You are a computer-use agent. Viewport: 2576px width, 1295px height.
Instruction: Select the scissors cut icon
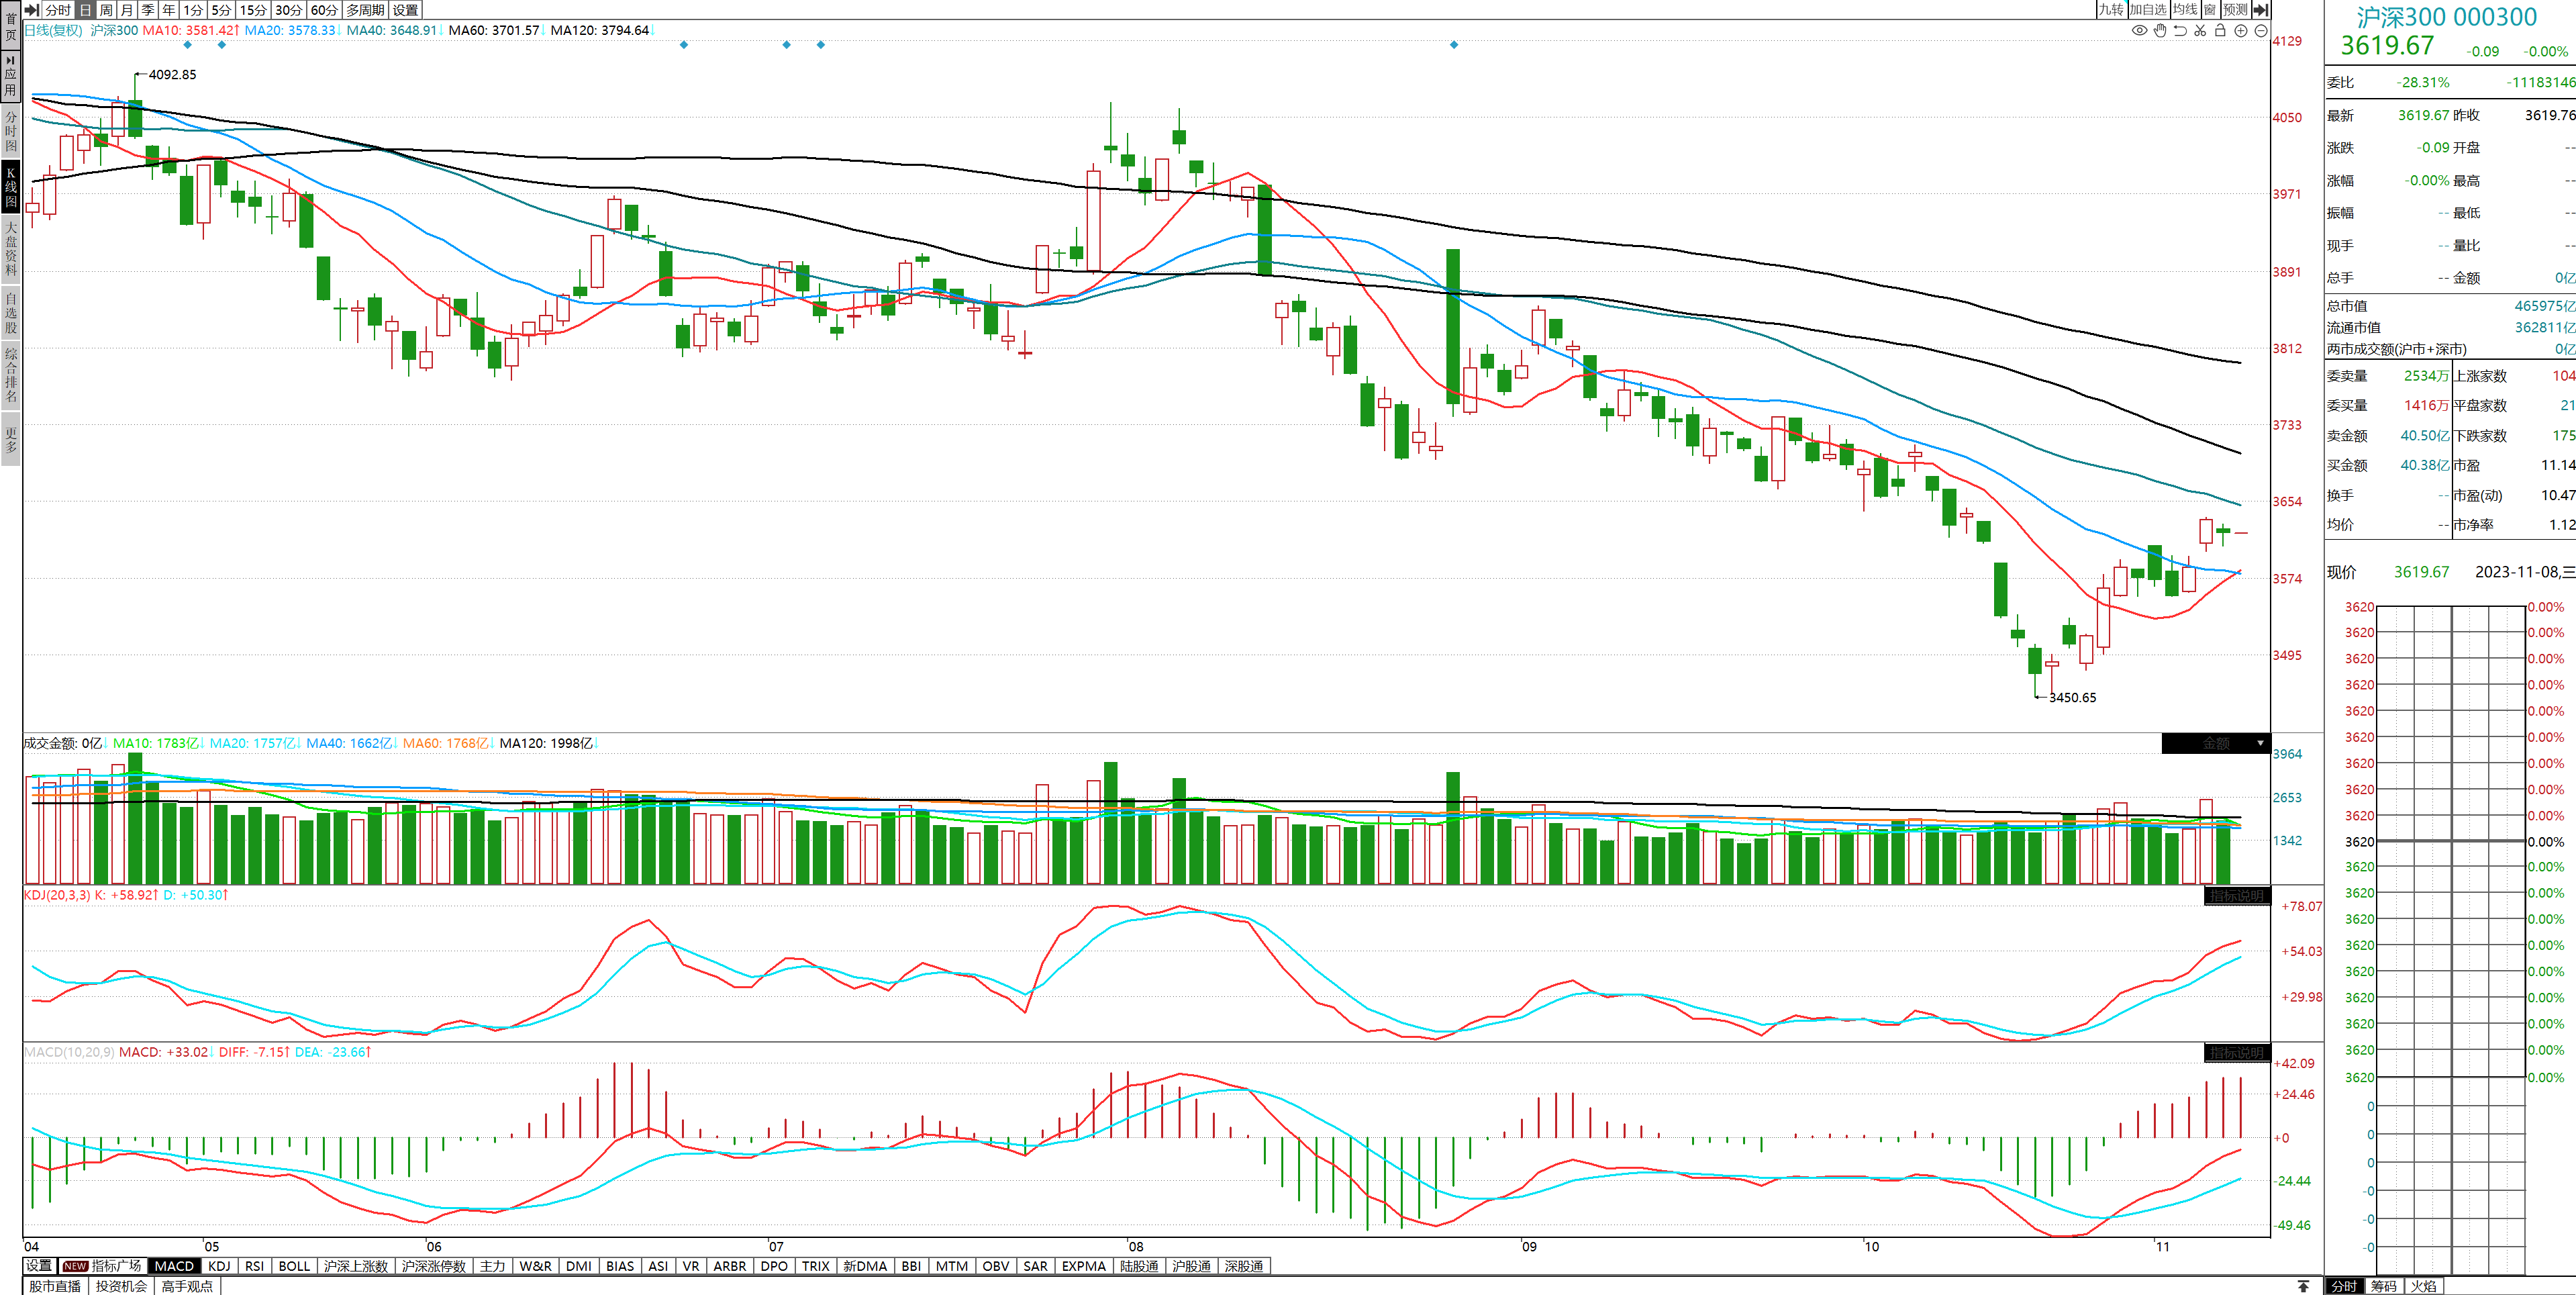2200,31
